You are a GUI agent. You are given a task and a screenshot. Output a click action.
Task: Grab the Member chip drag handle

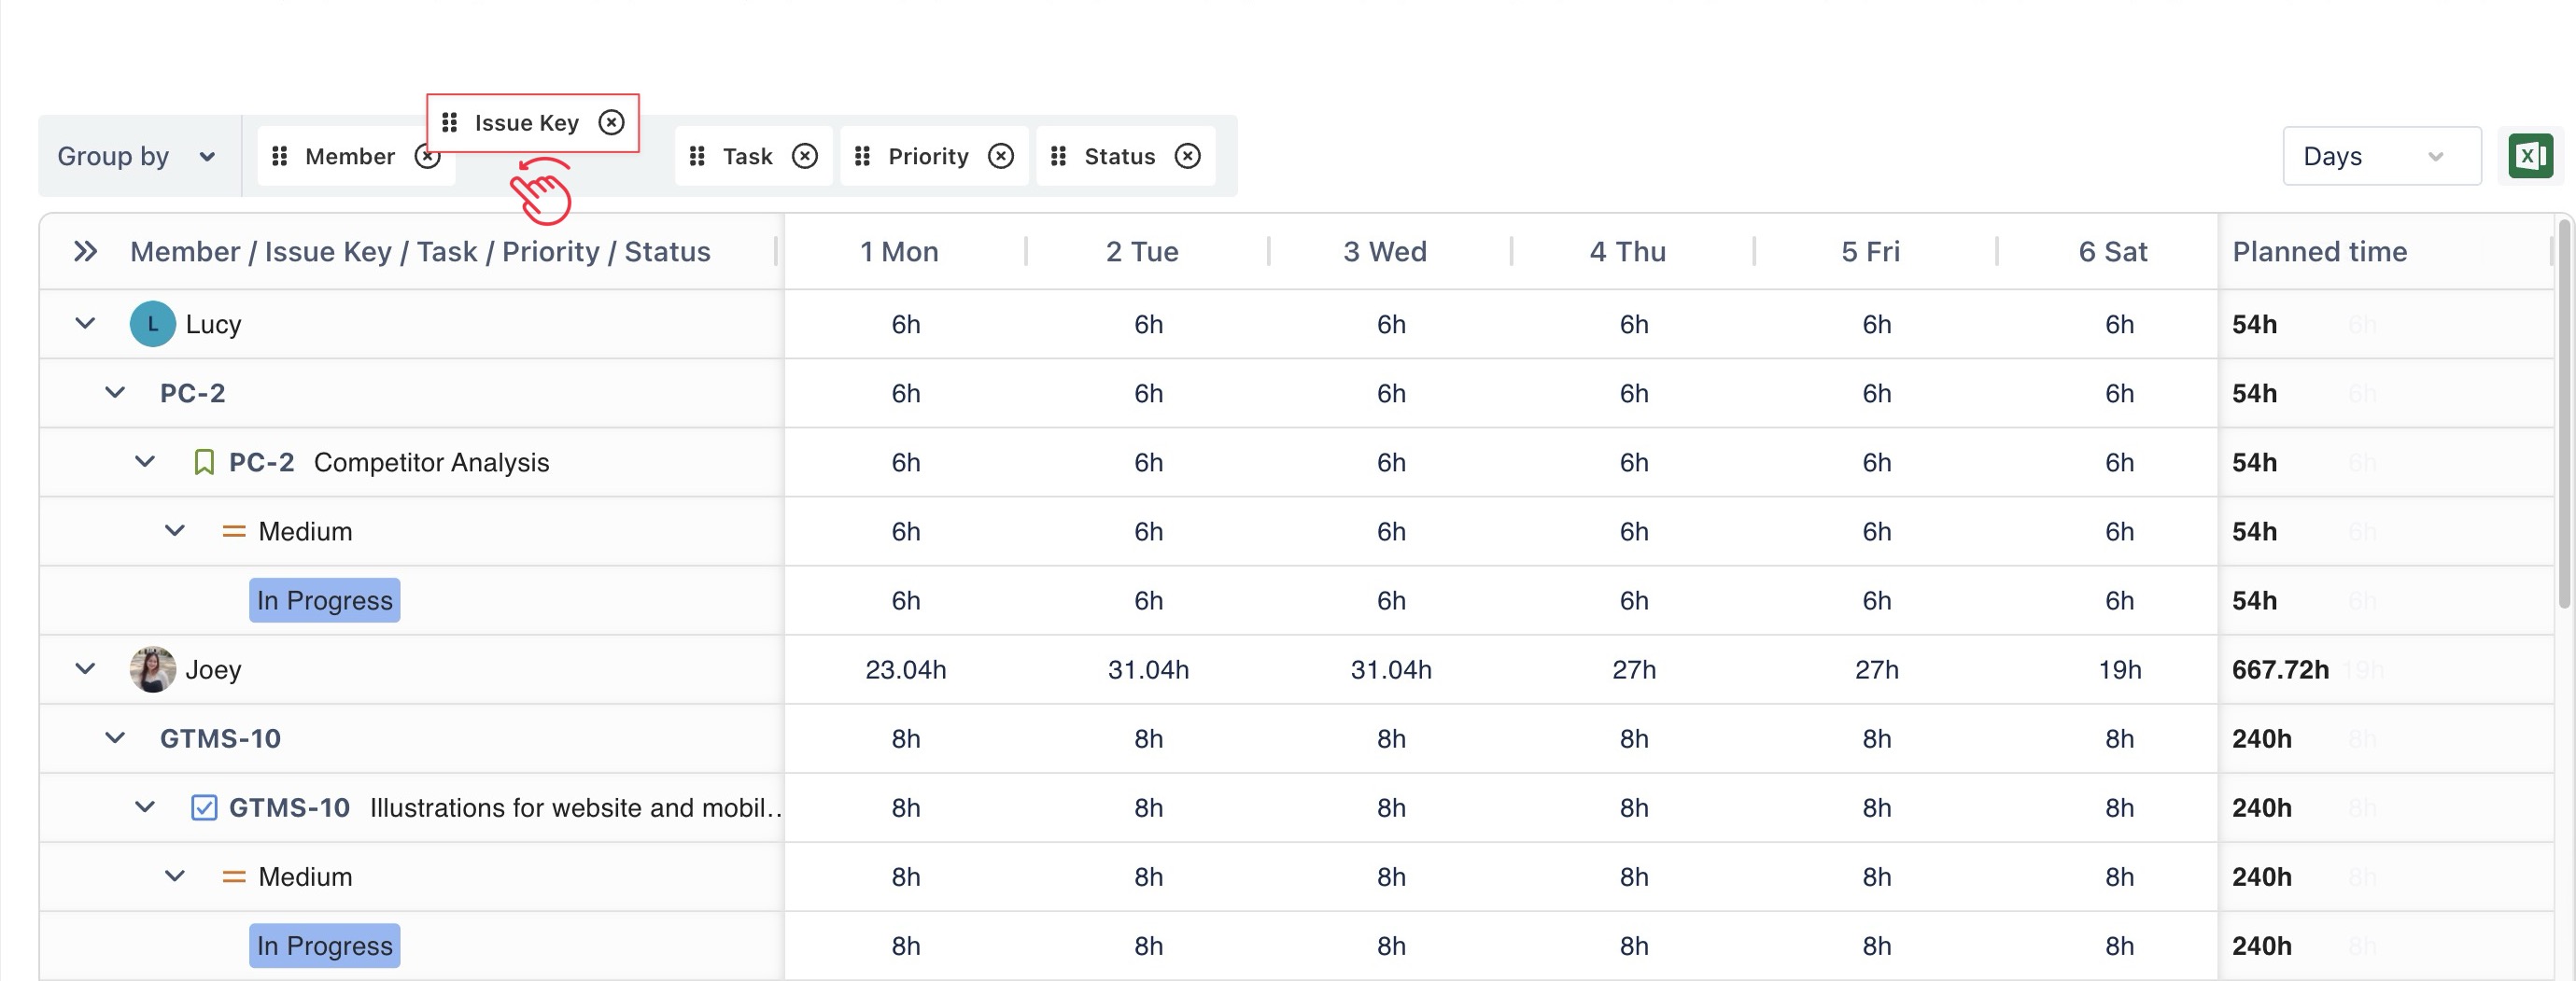click(280, 156)
